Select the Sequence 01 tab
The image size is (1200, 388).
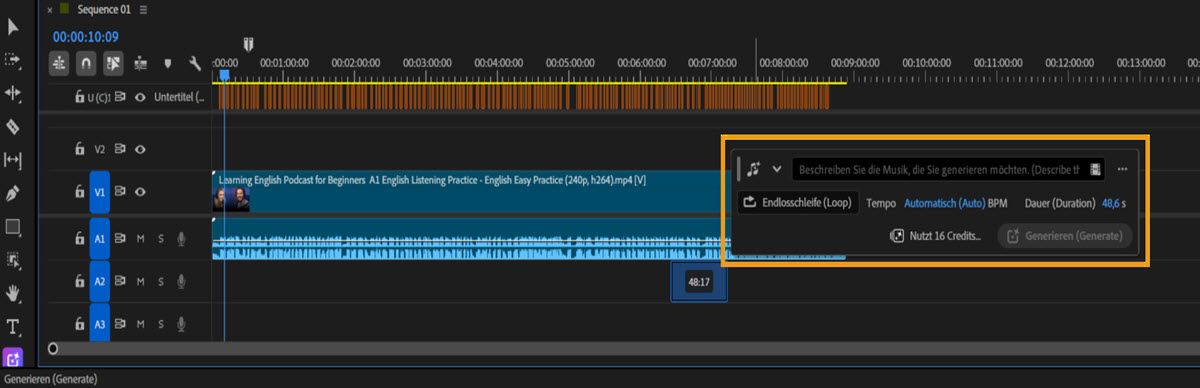(104, 10)
